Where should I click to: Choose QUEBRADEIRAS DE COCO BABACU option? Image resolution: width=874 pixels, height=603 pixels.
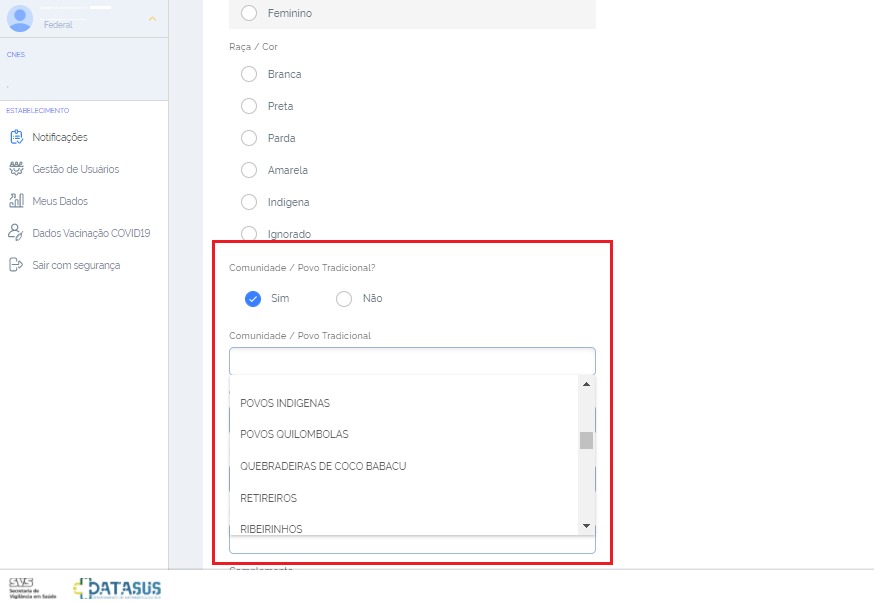tap(323, 466)
